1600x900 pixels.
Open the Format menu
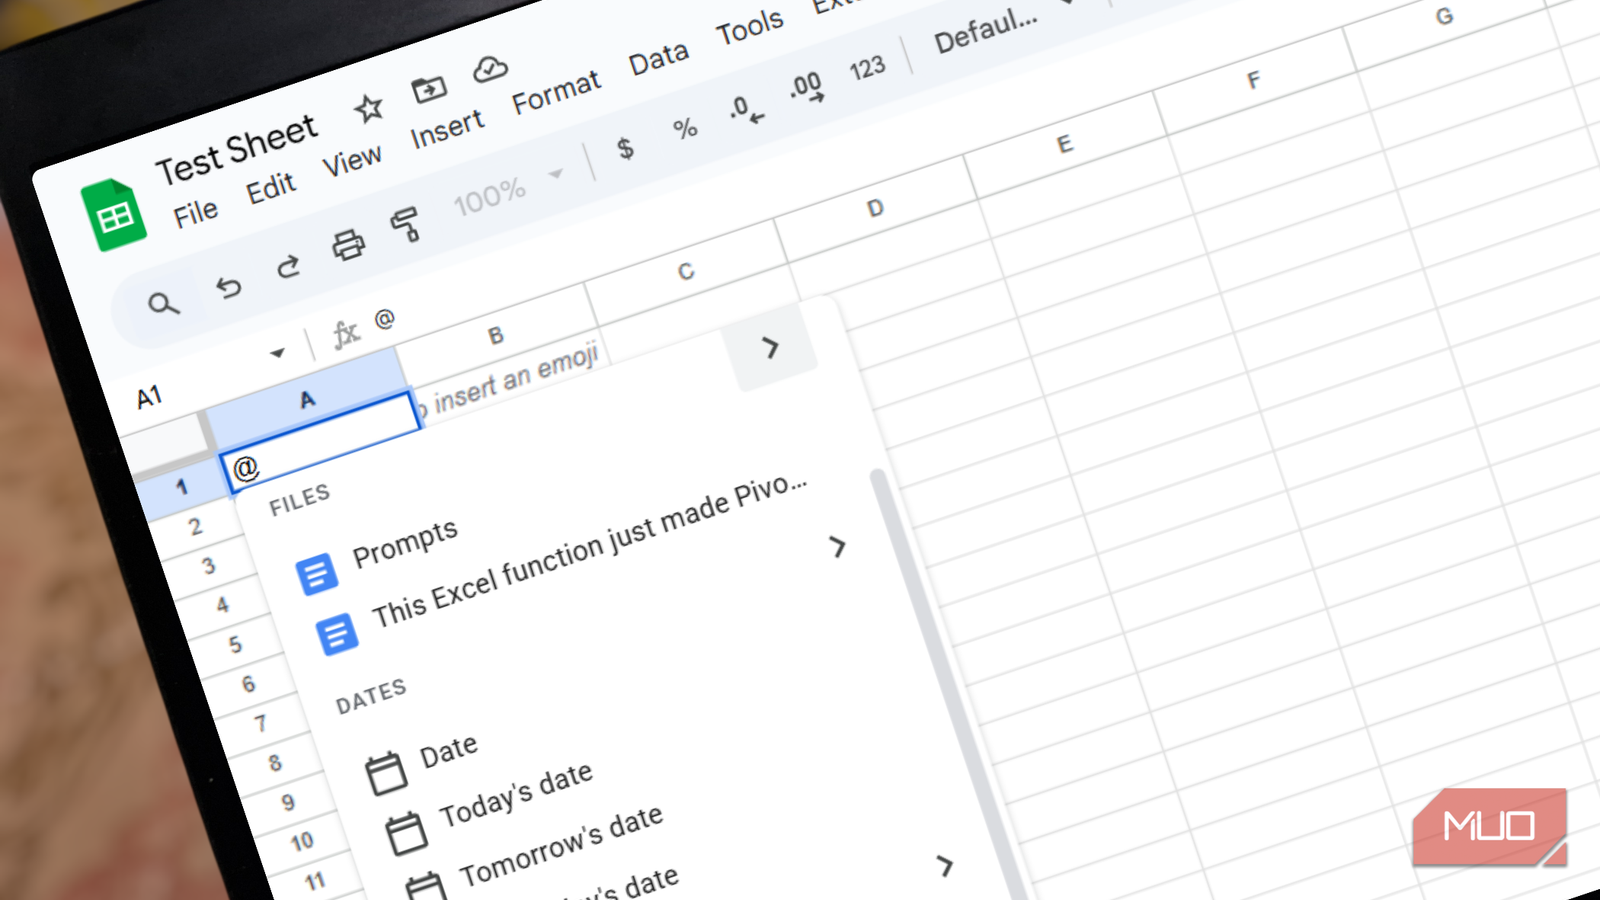[x=558, y=86]
